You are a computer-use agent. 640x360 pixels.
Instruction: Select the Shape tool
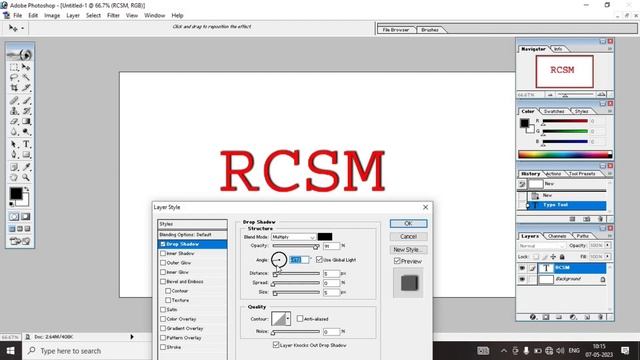coord(26,155)
